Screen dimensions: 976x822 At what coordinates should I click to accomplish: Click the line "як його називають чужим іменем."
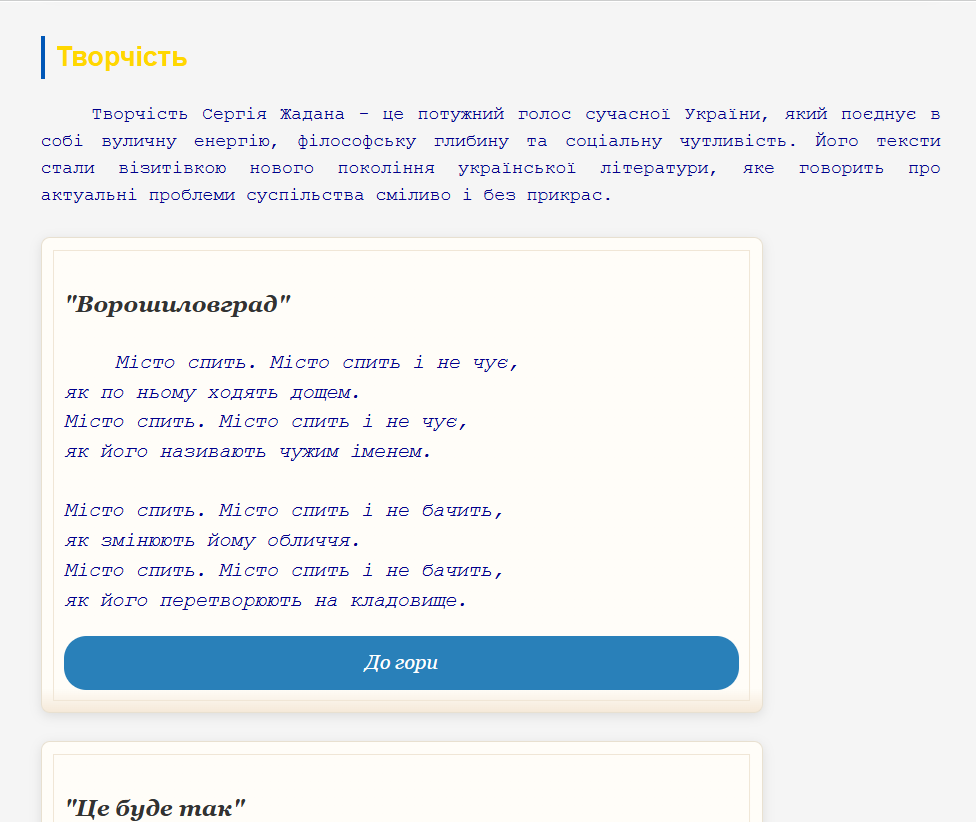pos(248,451)
